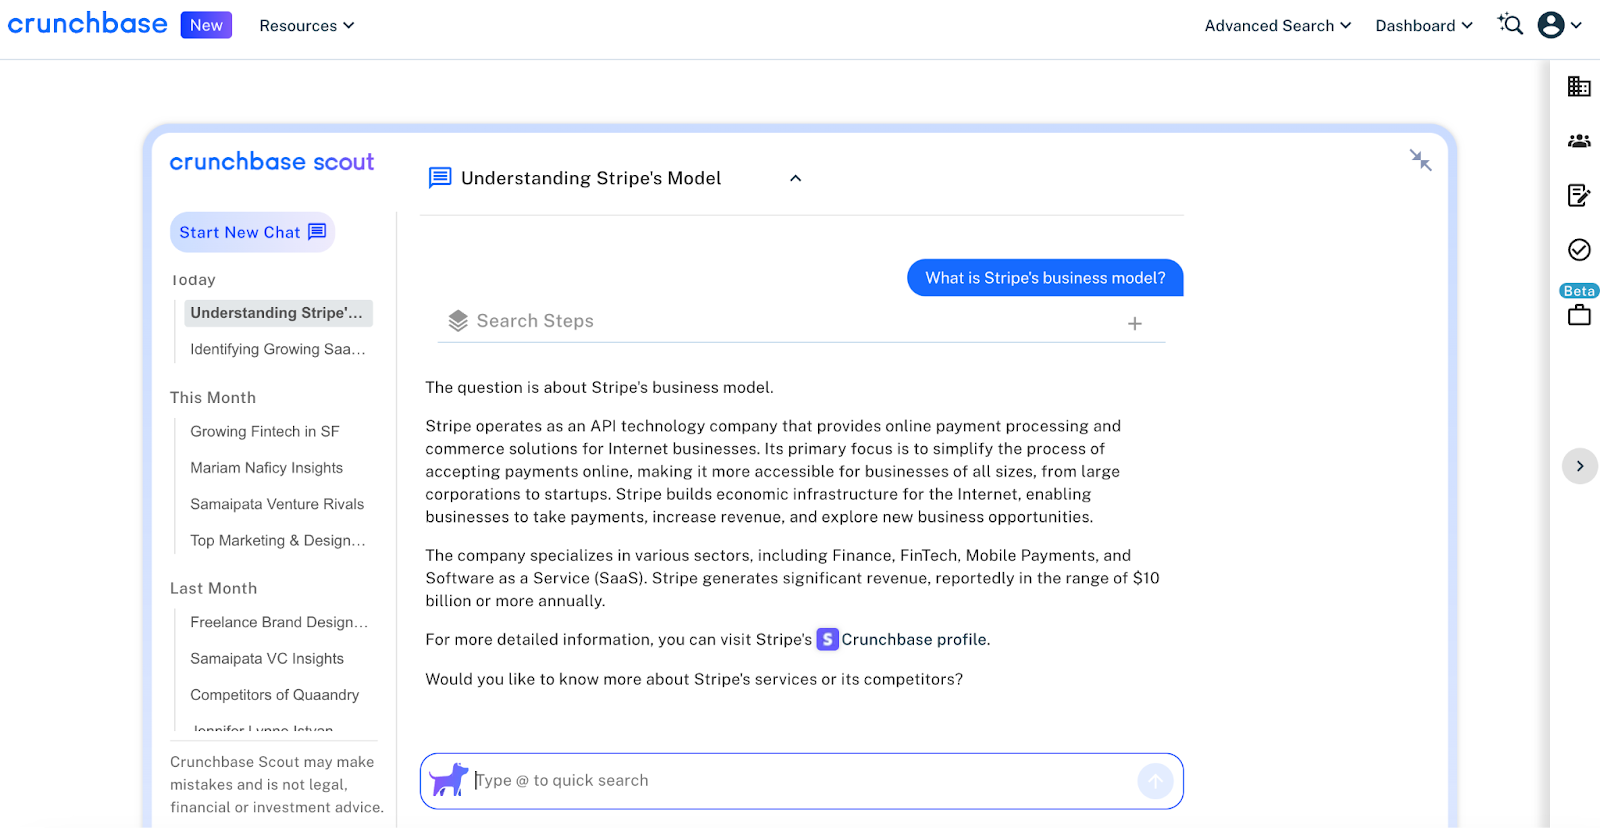Open the Dashboard dropdown menu
The height and width of the screenshot is (828, 1600).
(1423, 26)
